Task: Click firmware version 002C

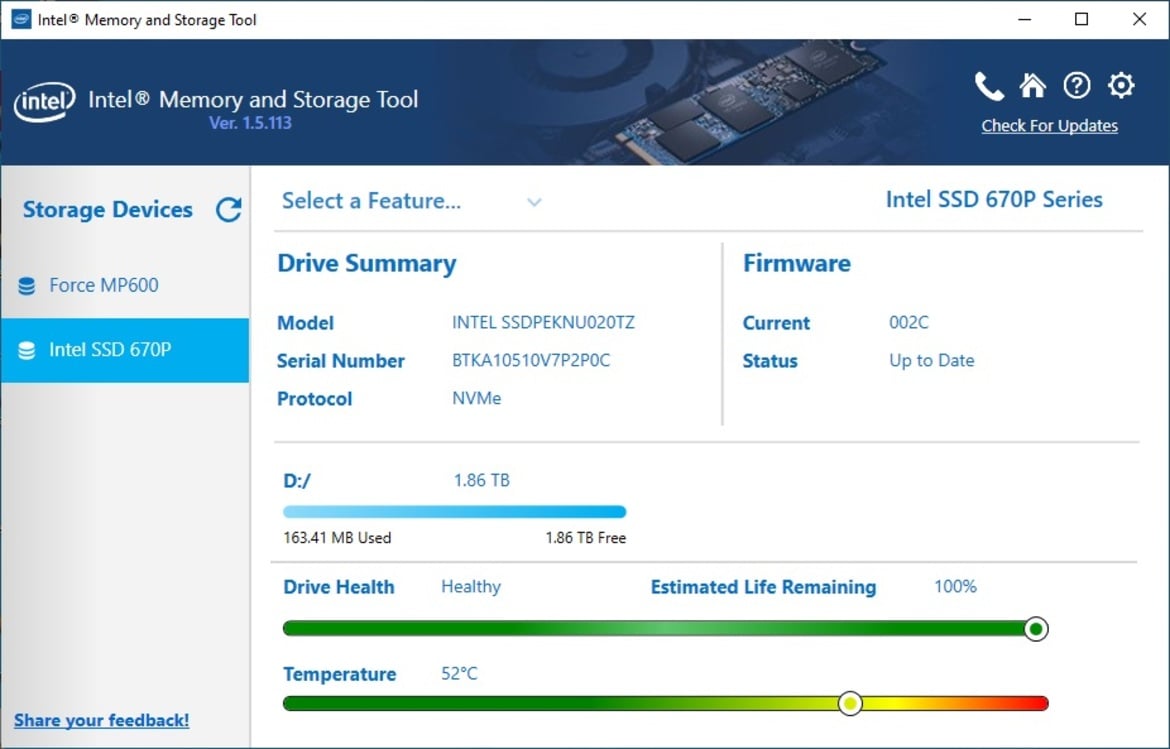Action: [x=909, y=323]
